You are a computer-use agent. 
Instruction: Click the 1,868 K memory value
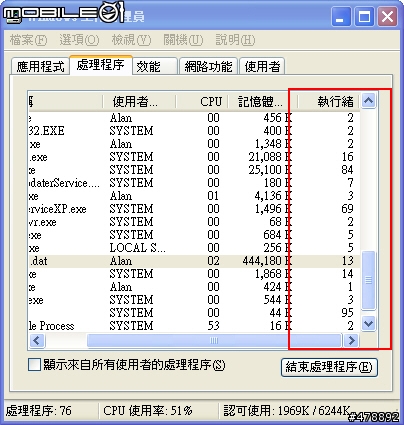[x=273, y=274]
